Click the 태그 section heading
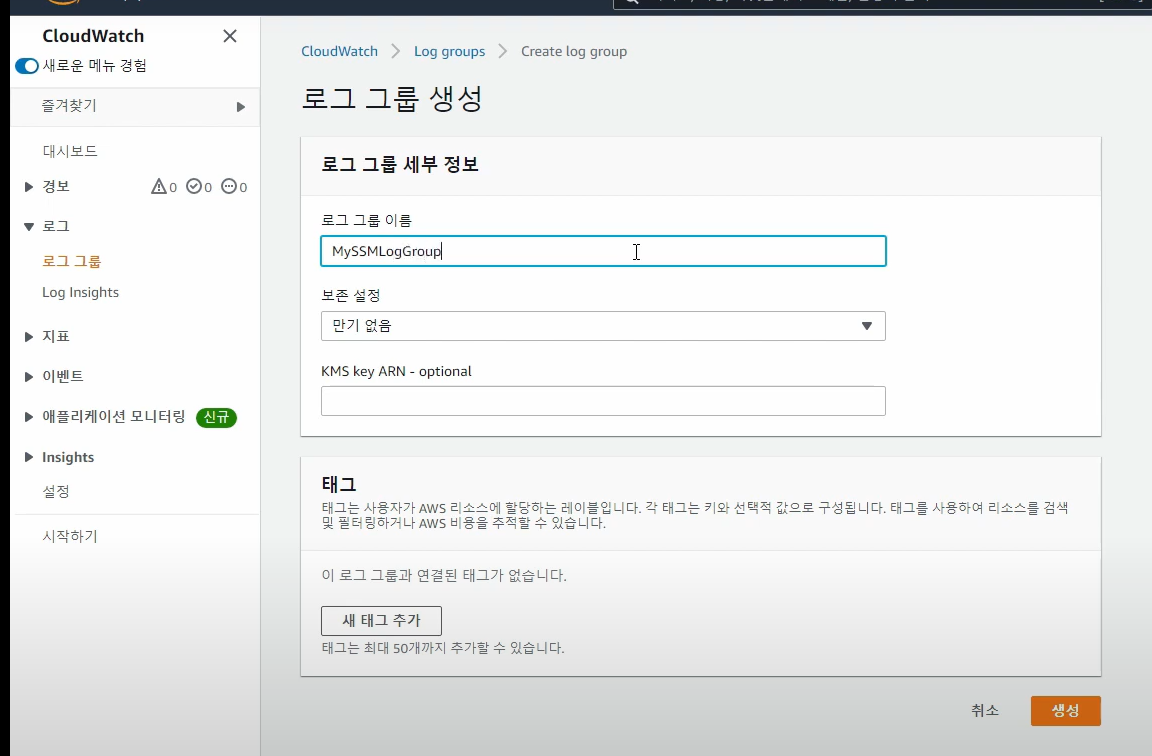 click(339, 484)
